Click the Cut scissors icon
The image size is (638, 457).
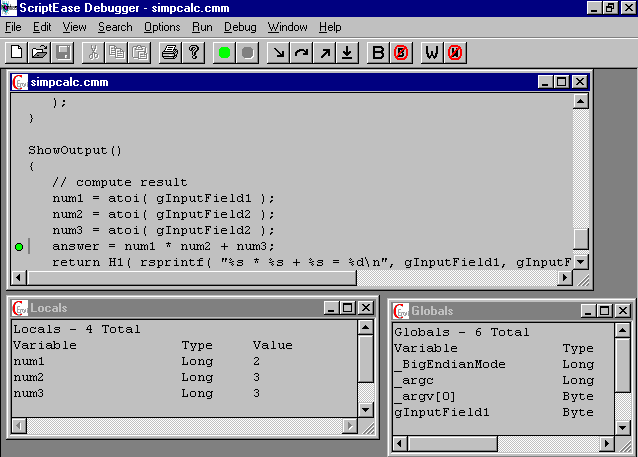[x=94, y=52]
